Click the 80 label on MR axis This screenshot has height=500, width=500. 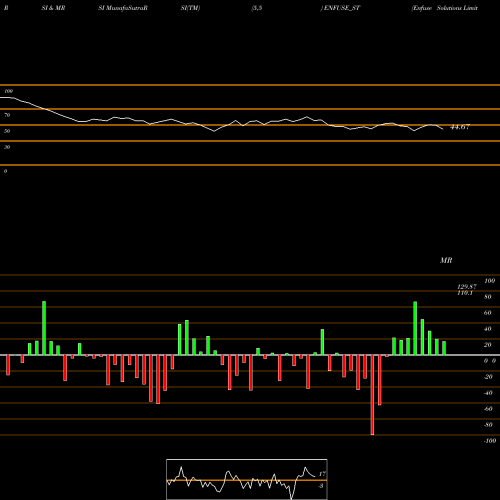click(488, 297)
